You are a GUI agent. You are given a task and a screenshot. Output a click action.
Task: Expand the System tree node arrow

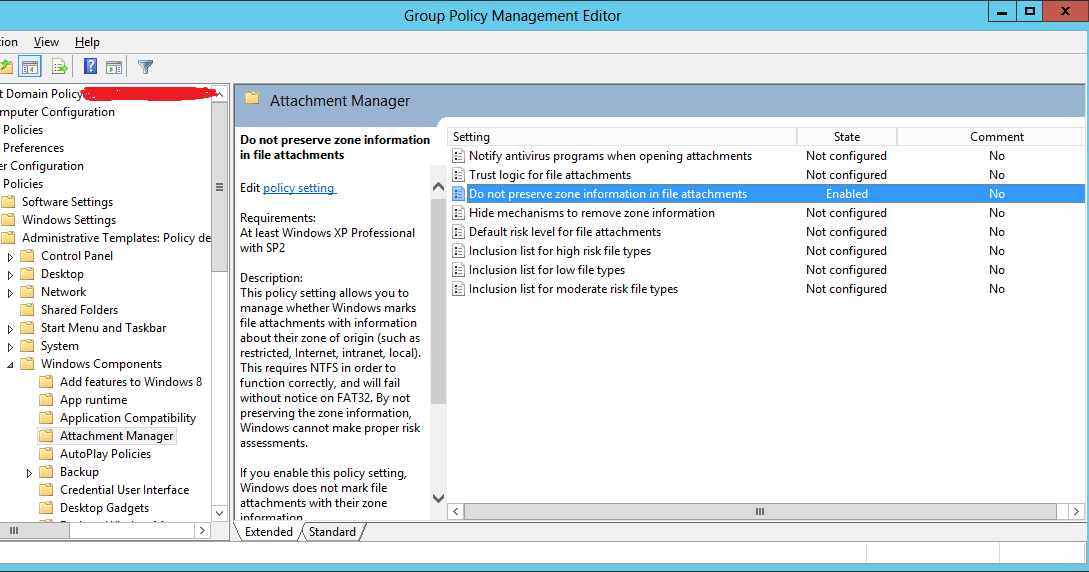tap(10, 347)
